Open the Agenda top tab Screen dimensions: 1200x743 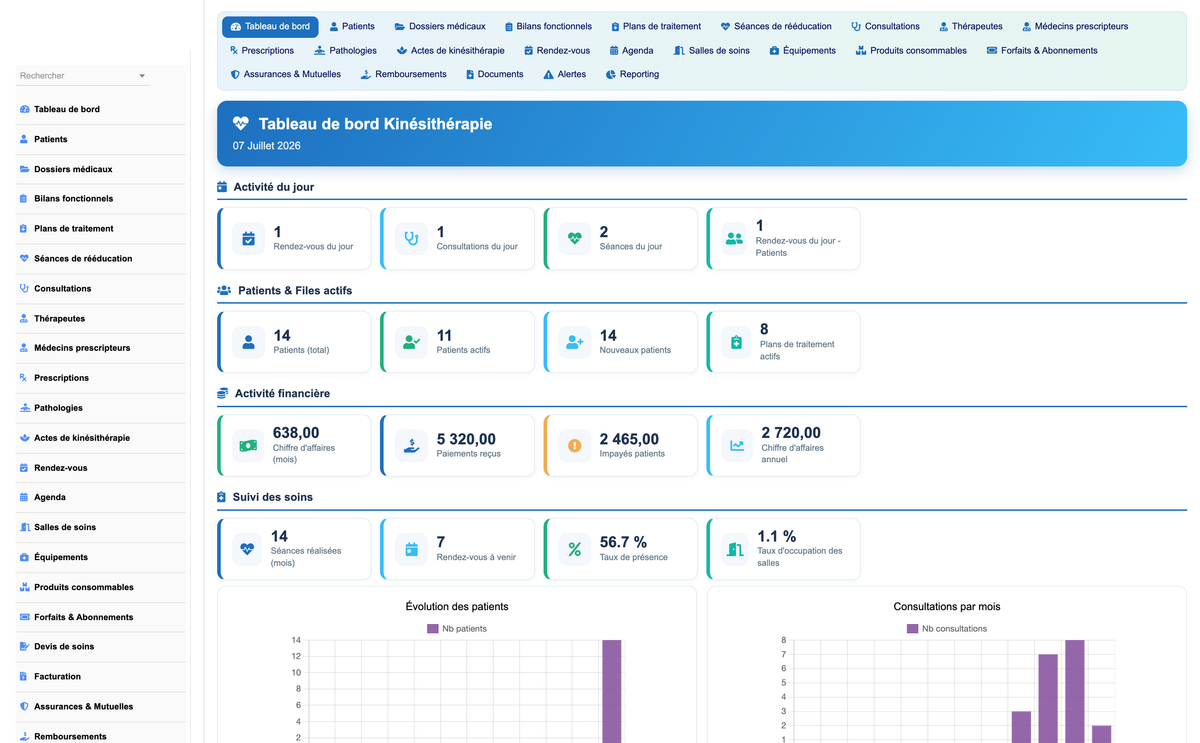pos(631,50)
